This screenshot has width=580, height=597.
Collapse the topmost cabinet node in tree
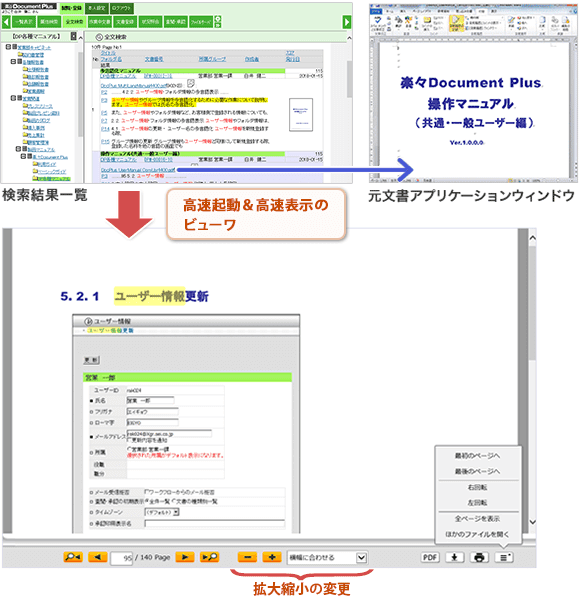point(8,47)
